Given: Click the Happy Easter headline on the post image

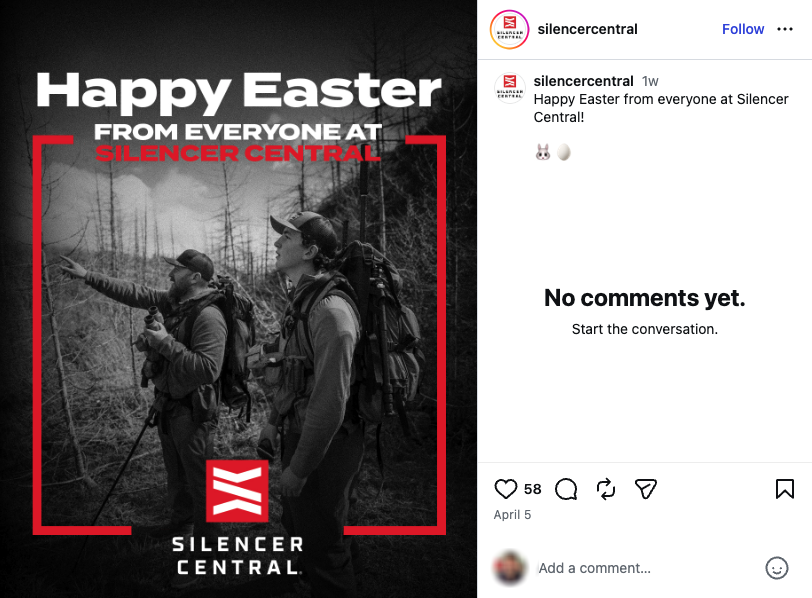Looking at the screenshot, I should [x=238, y=92].
